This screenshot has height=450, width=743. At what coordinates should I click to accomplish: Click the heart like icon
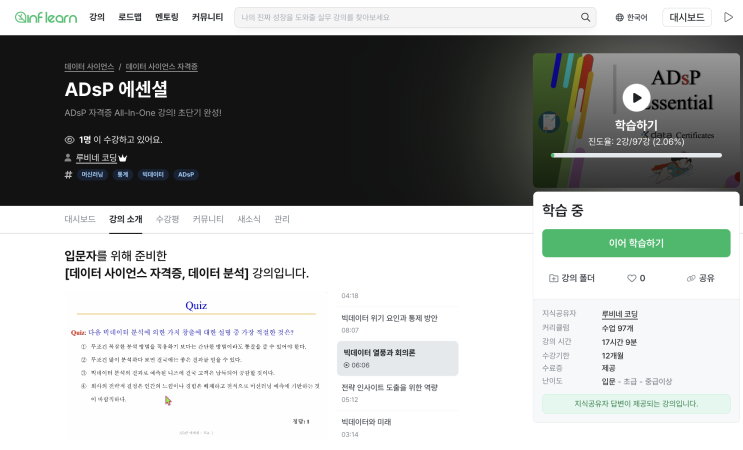point(631,278)
